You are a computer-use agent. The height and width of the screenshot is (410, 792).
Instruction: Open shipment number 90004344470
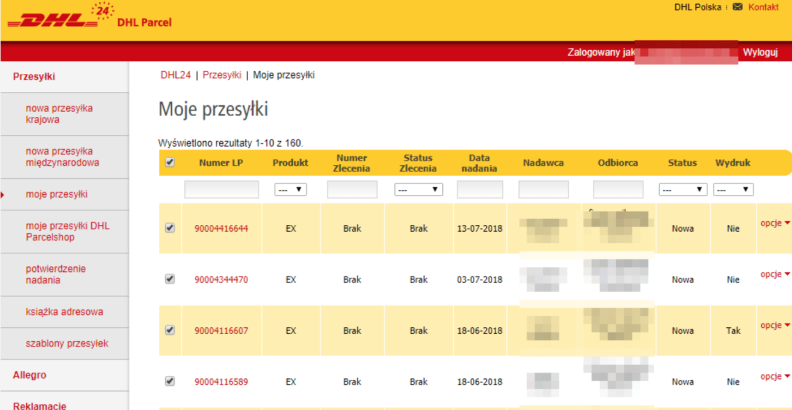221,279
